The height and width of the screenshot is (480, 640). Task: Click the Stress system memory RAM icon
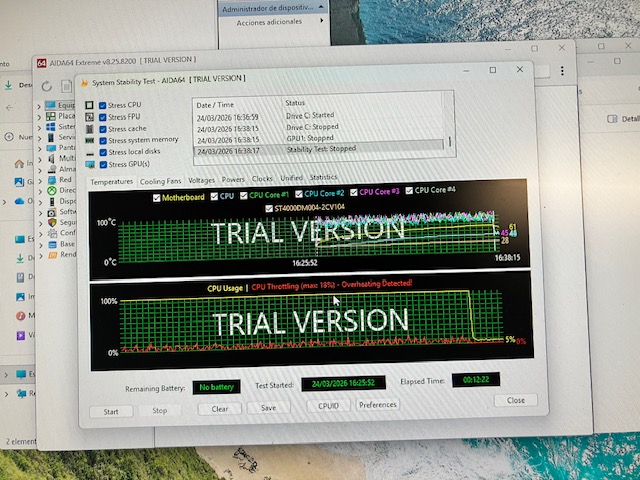click(x=89, y=141)
